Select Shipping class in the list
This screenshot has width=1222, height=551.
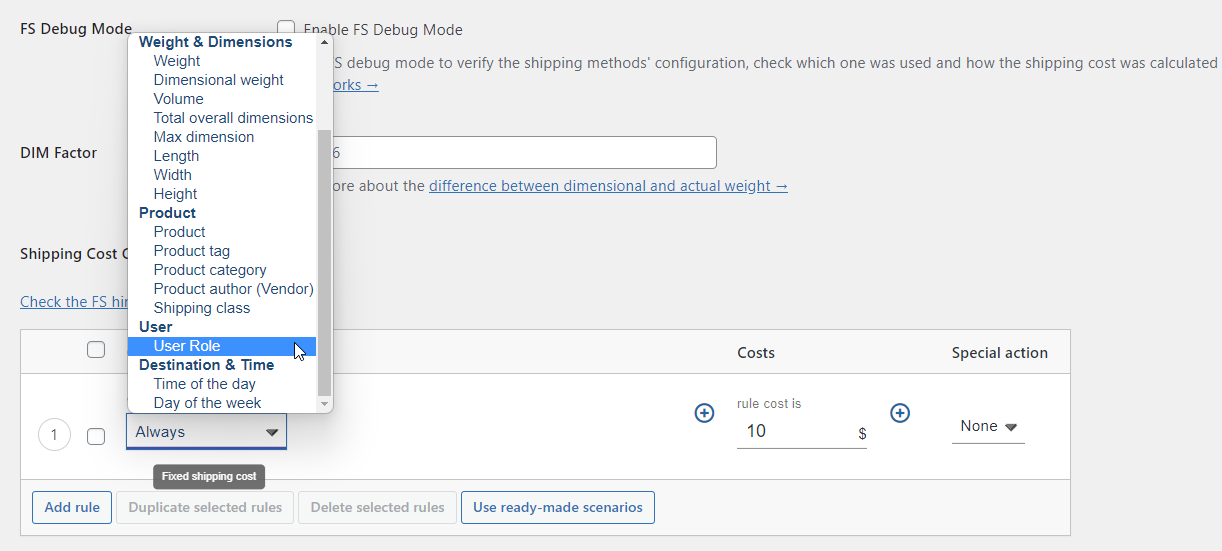tap(202, 308)
